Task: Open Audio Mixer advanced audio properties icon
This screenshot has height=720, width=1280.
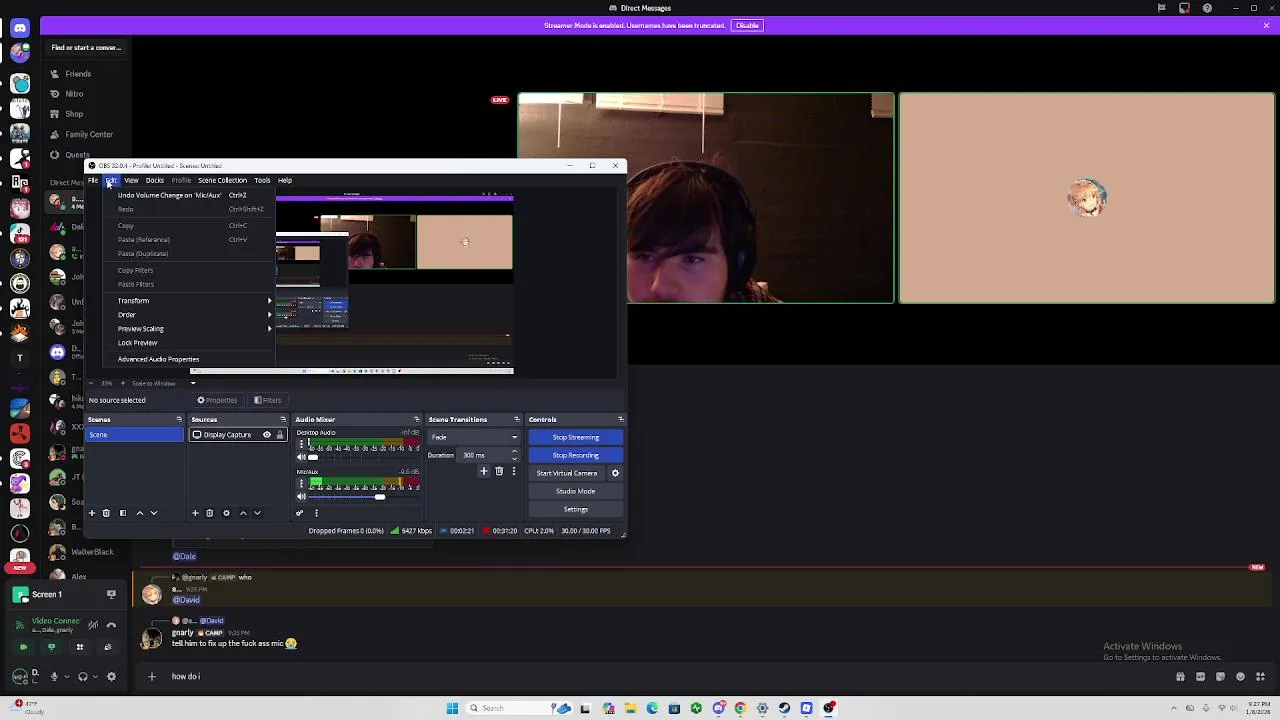Action: (x=299, y=513)
